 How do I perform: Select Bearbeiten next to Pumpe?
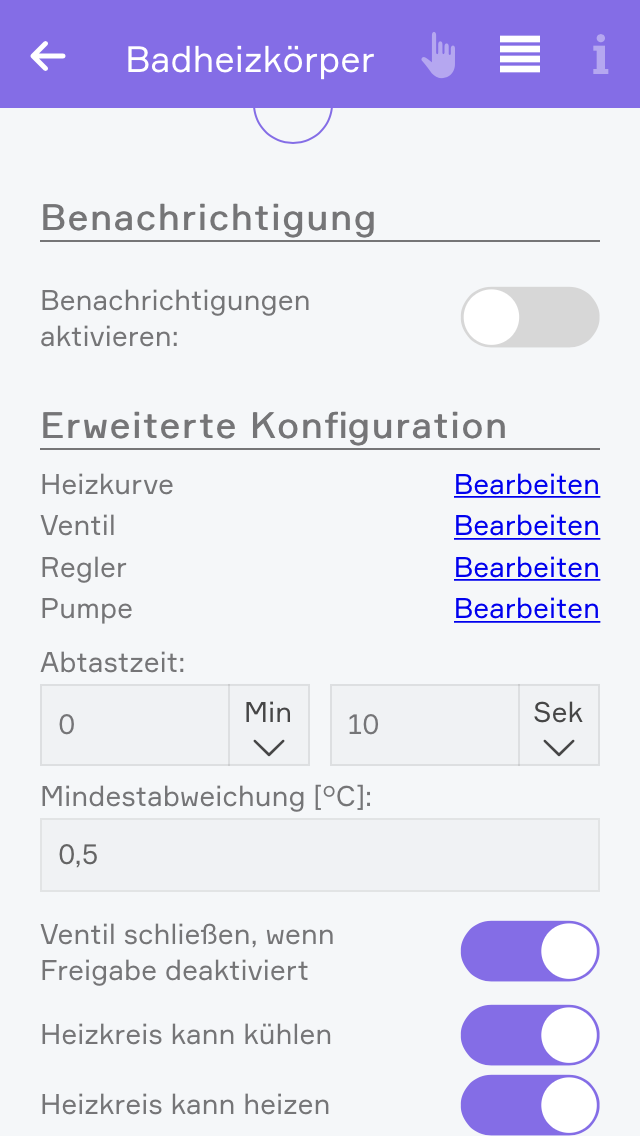(x=526, y=609)
